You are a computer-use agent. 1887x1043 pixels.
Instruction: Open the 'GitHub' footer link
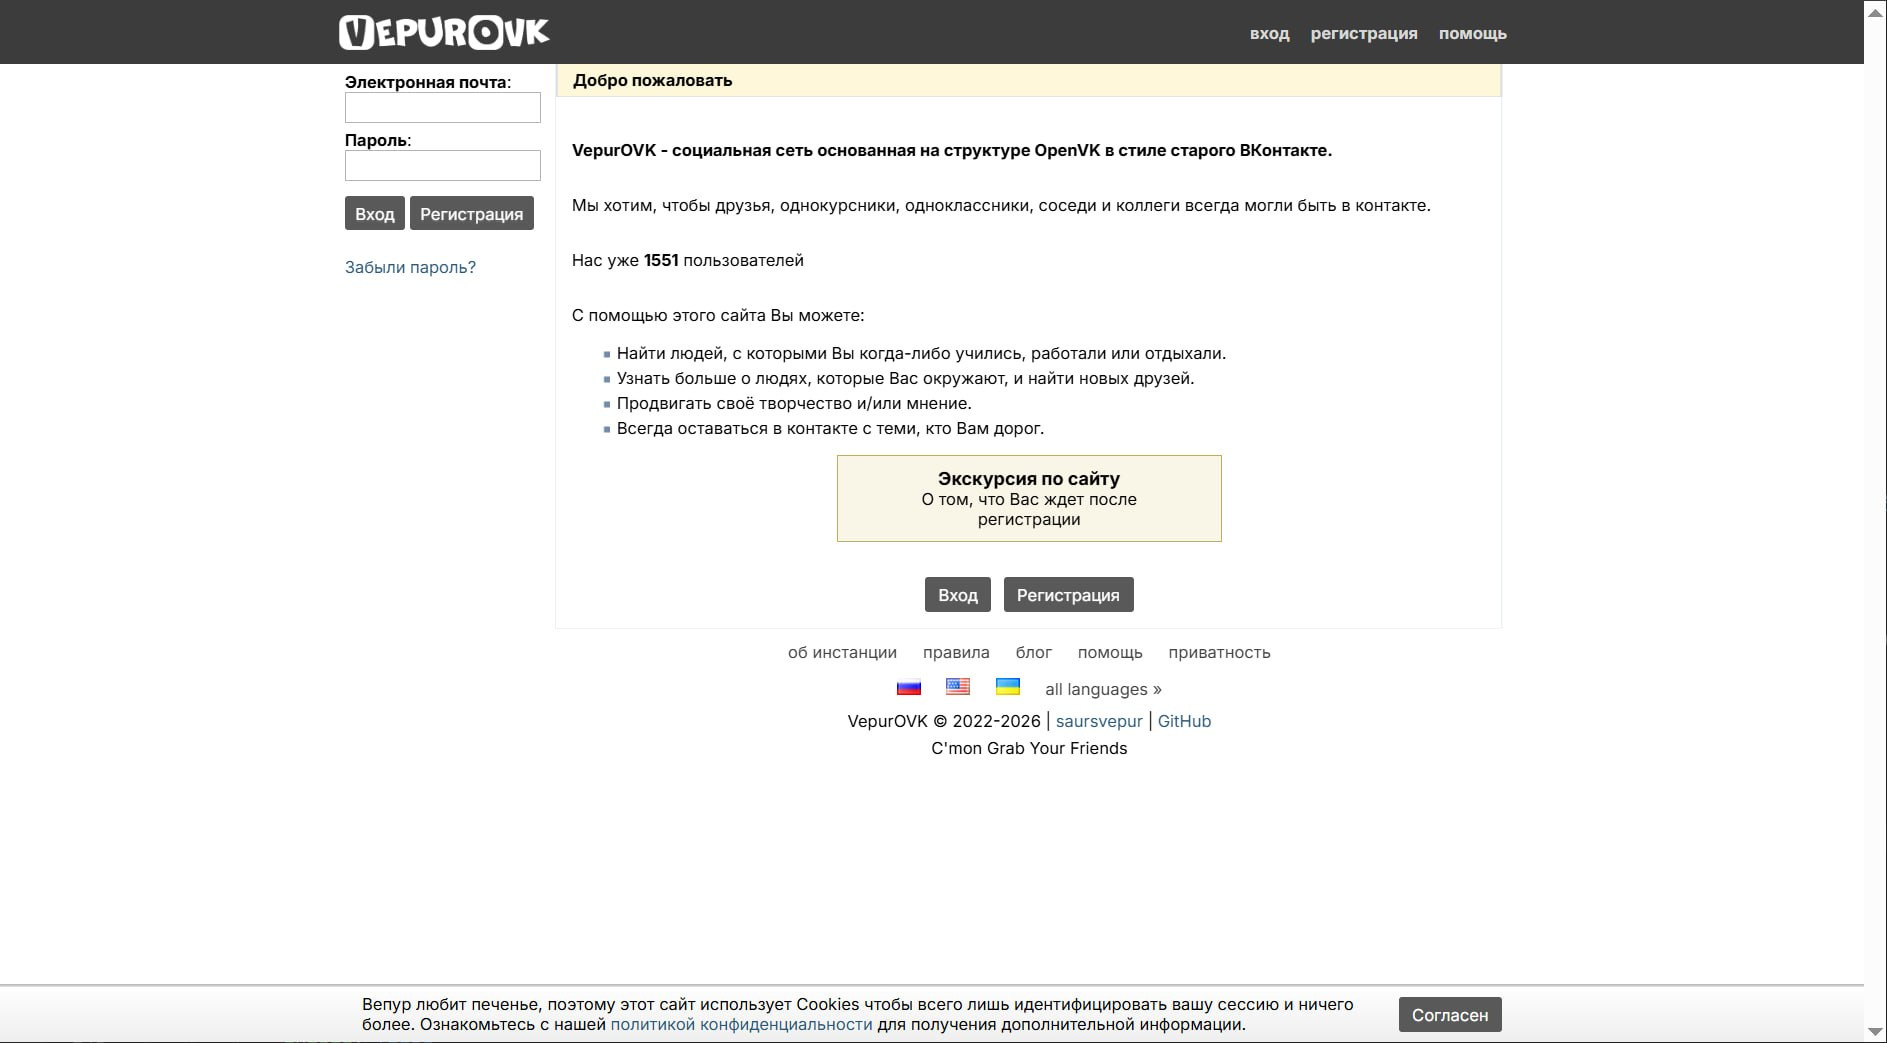1184,721
